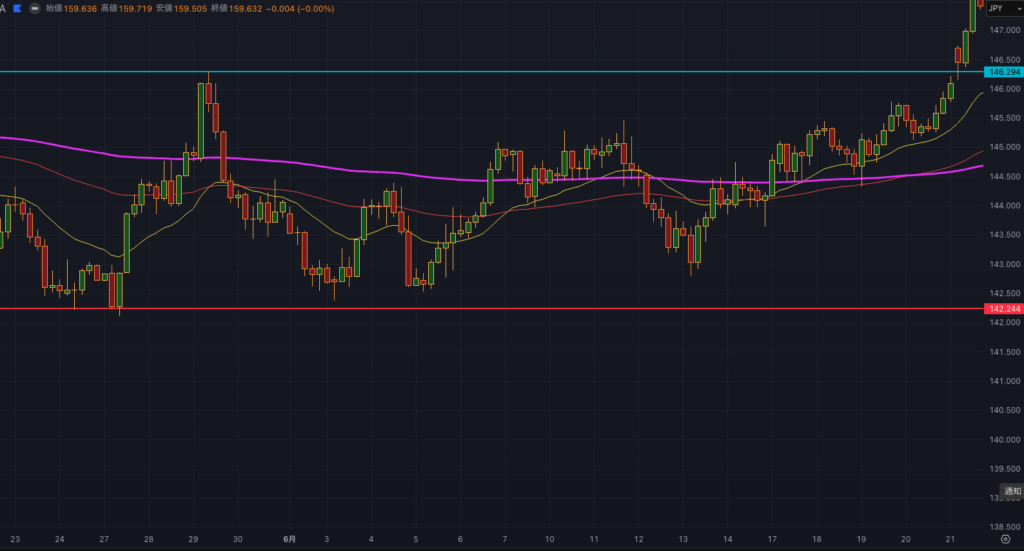Click the 144.000 level on the price axis

pyautogui.click(x=1002, y=206)
